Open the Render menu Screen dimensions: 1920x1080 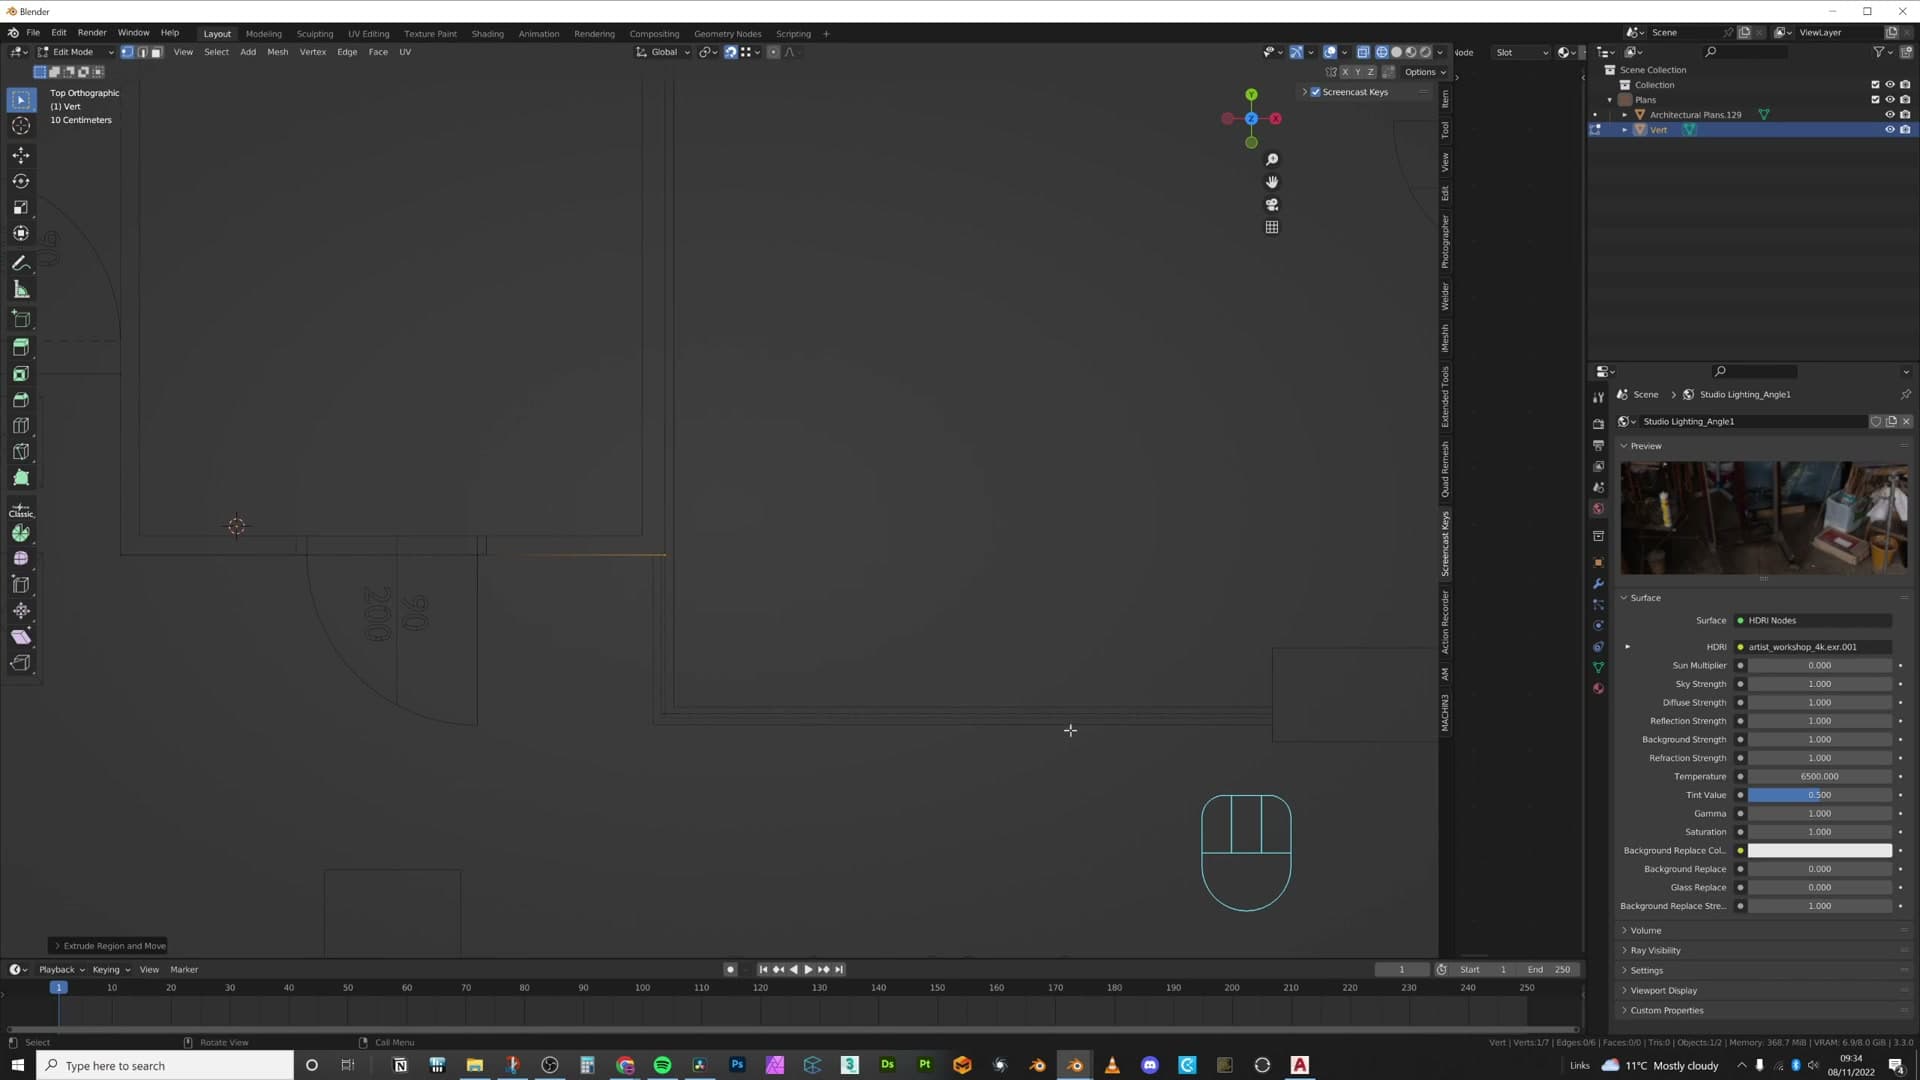coord(92,33)
